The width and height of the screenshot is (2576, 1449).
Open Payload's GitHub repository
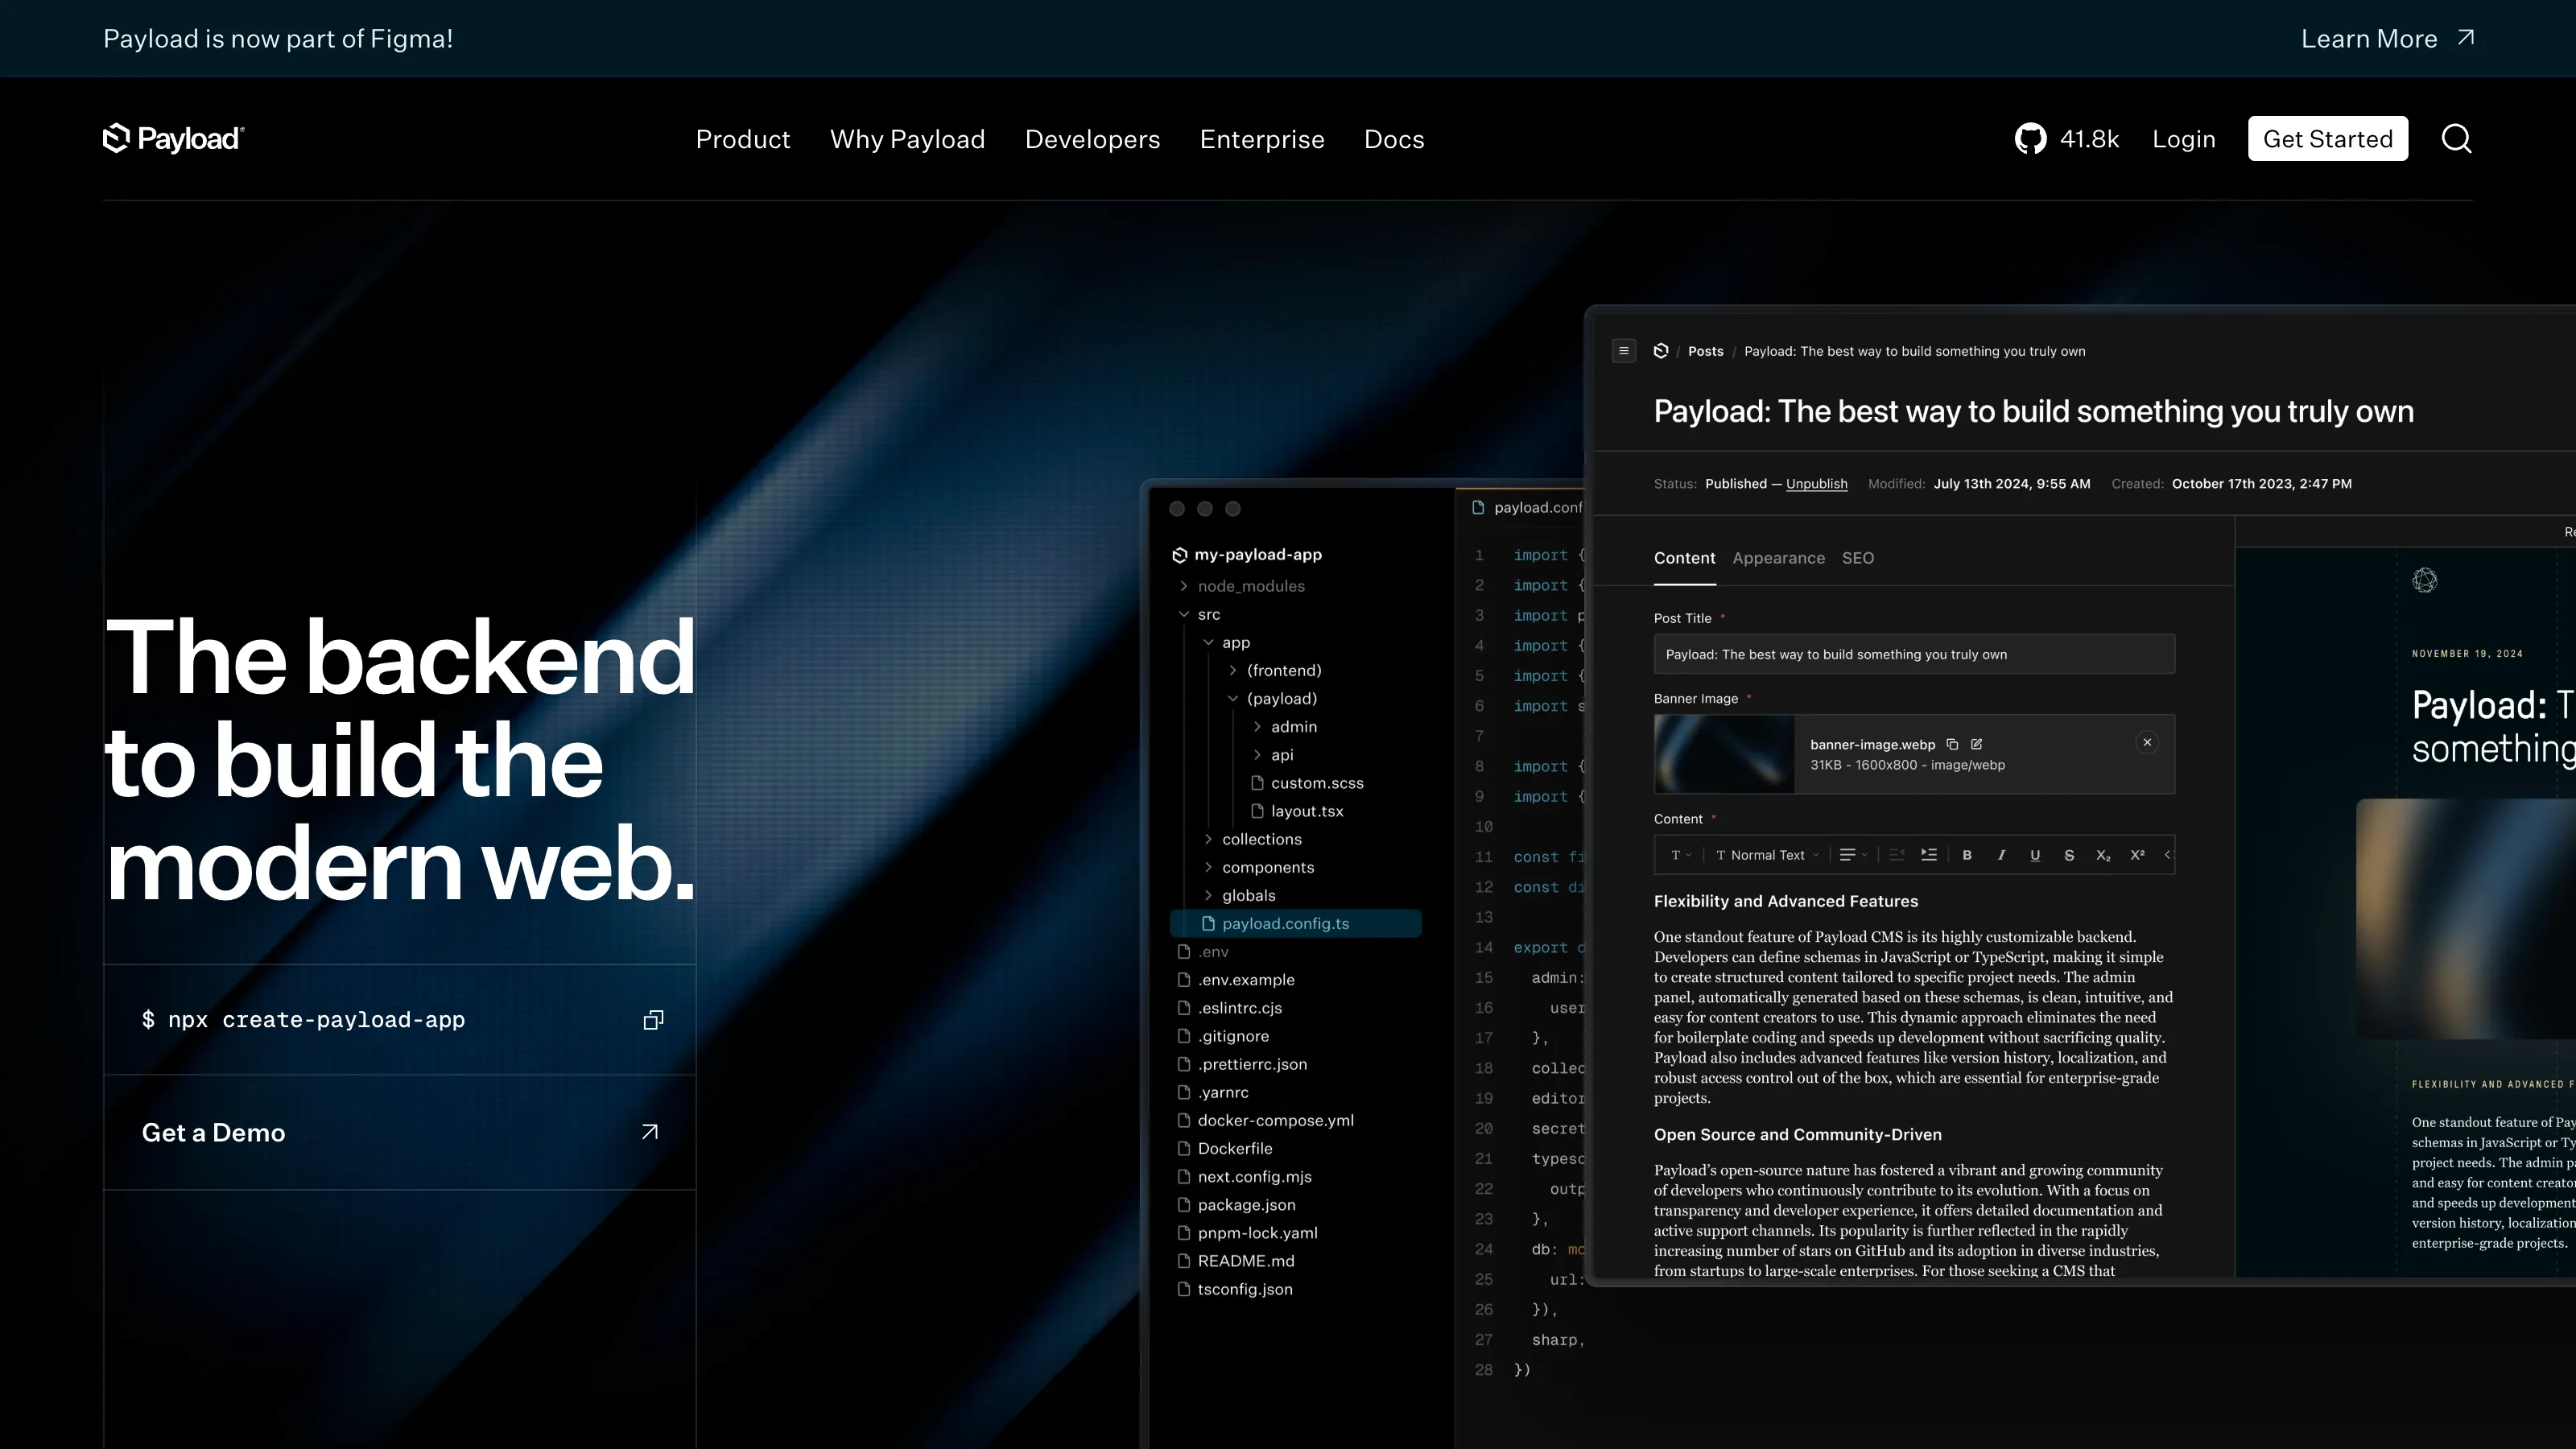[2031, 138]
